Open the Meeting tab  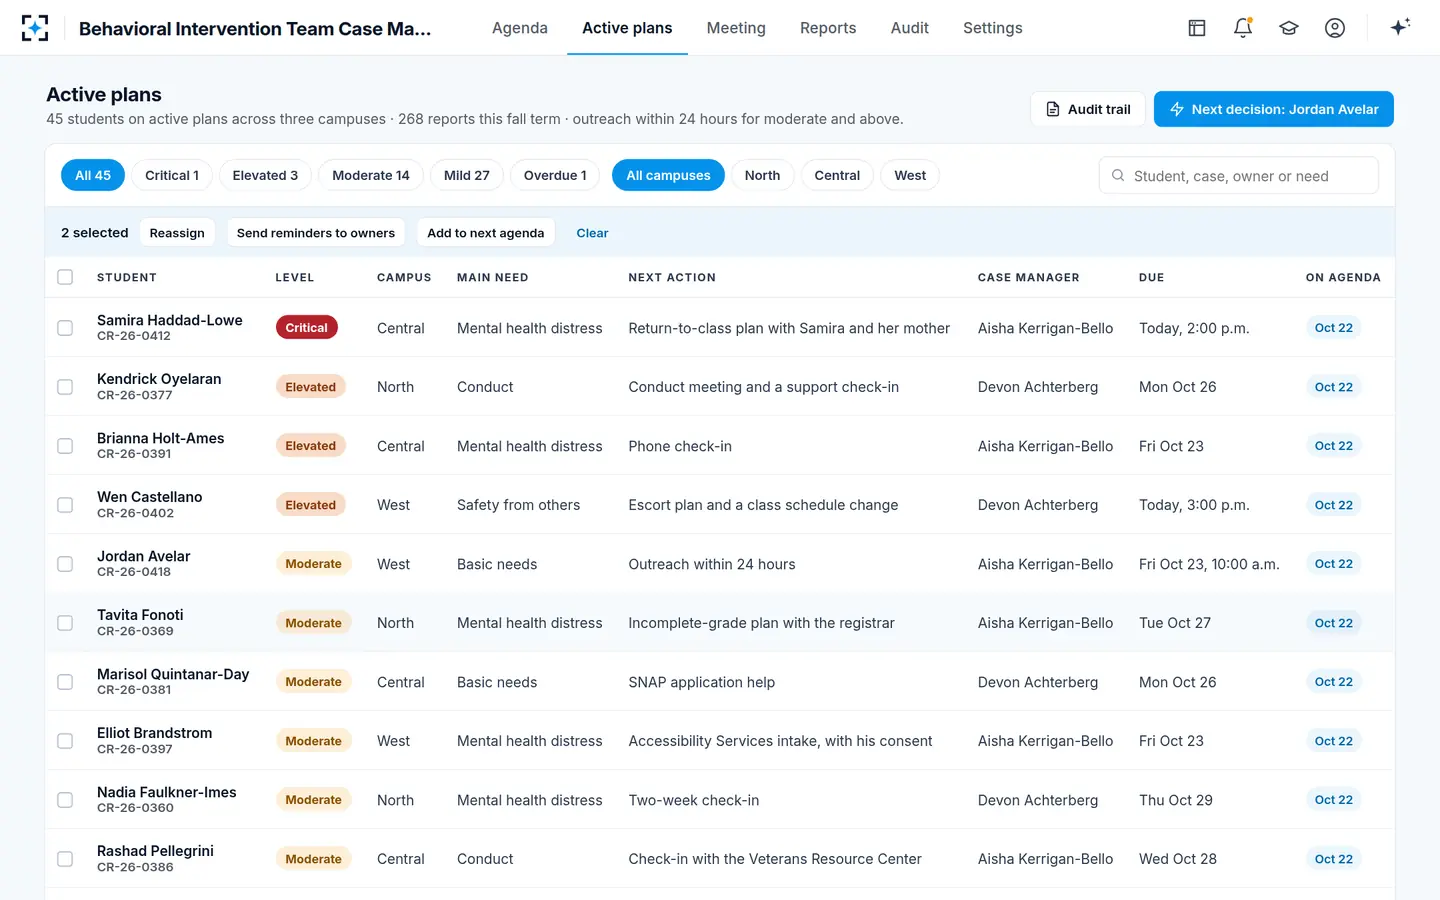[736, 28]
